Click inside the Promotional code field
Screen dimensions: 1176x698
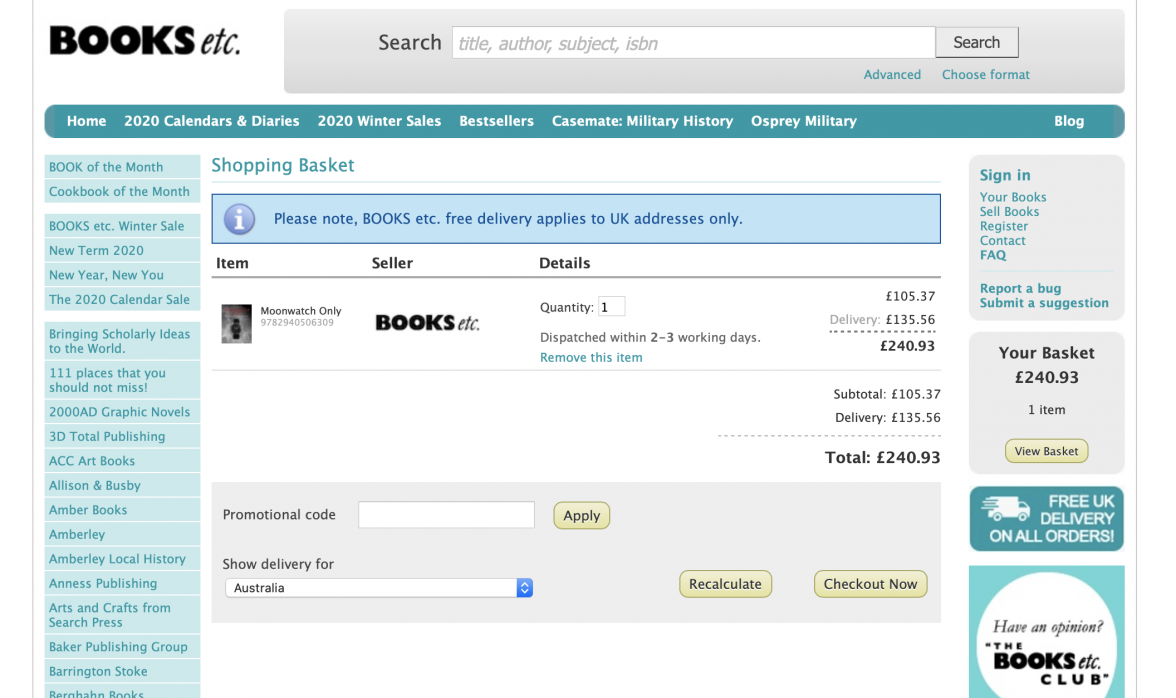click(x=446, y=514)
